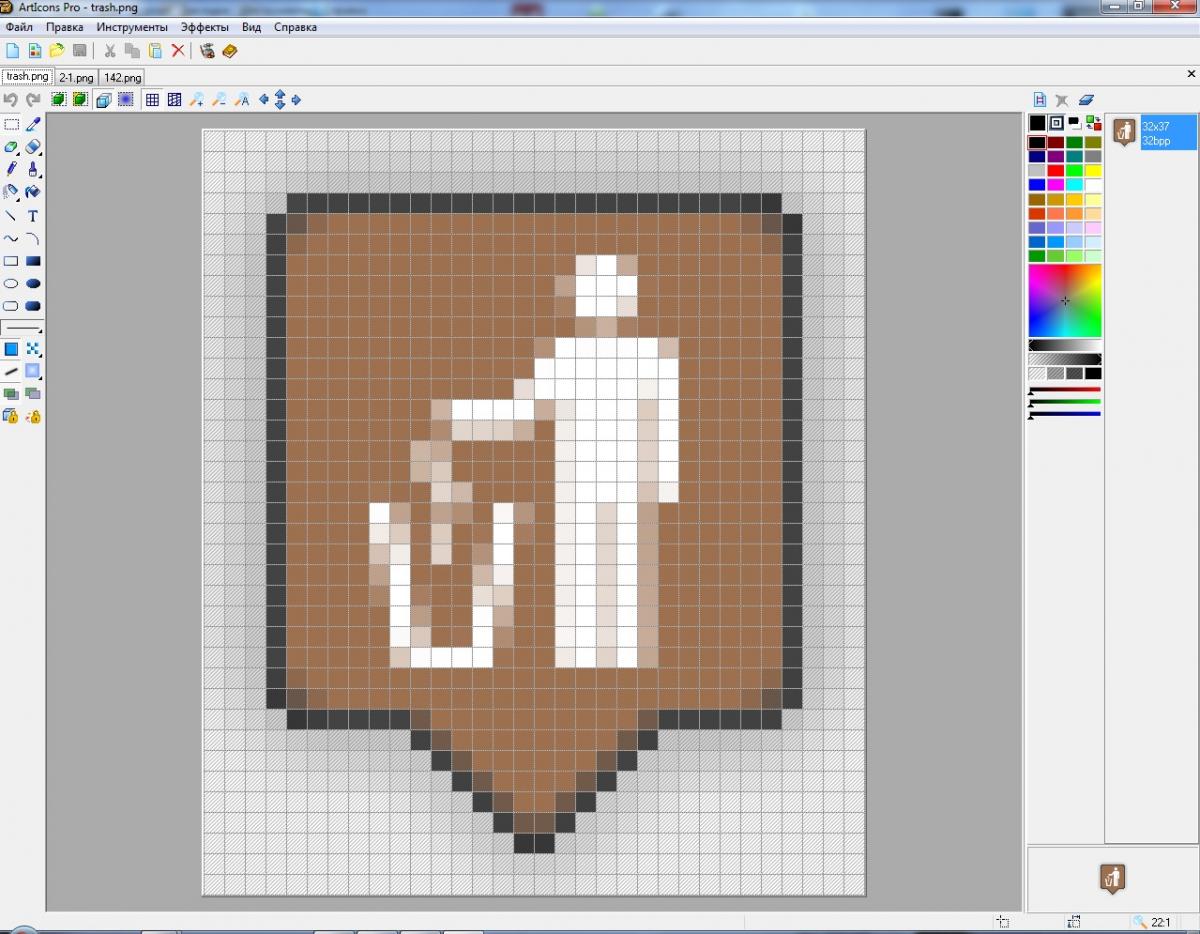
Task: Toggle the hatched transparency grid button
Action: [x=175, y=100]
